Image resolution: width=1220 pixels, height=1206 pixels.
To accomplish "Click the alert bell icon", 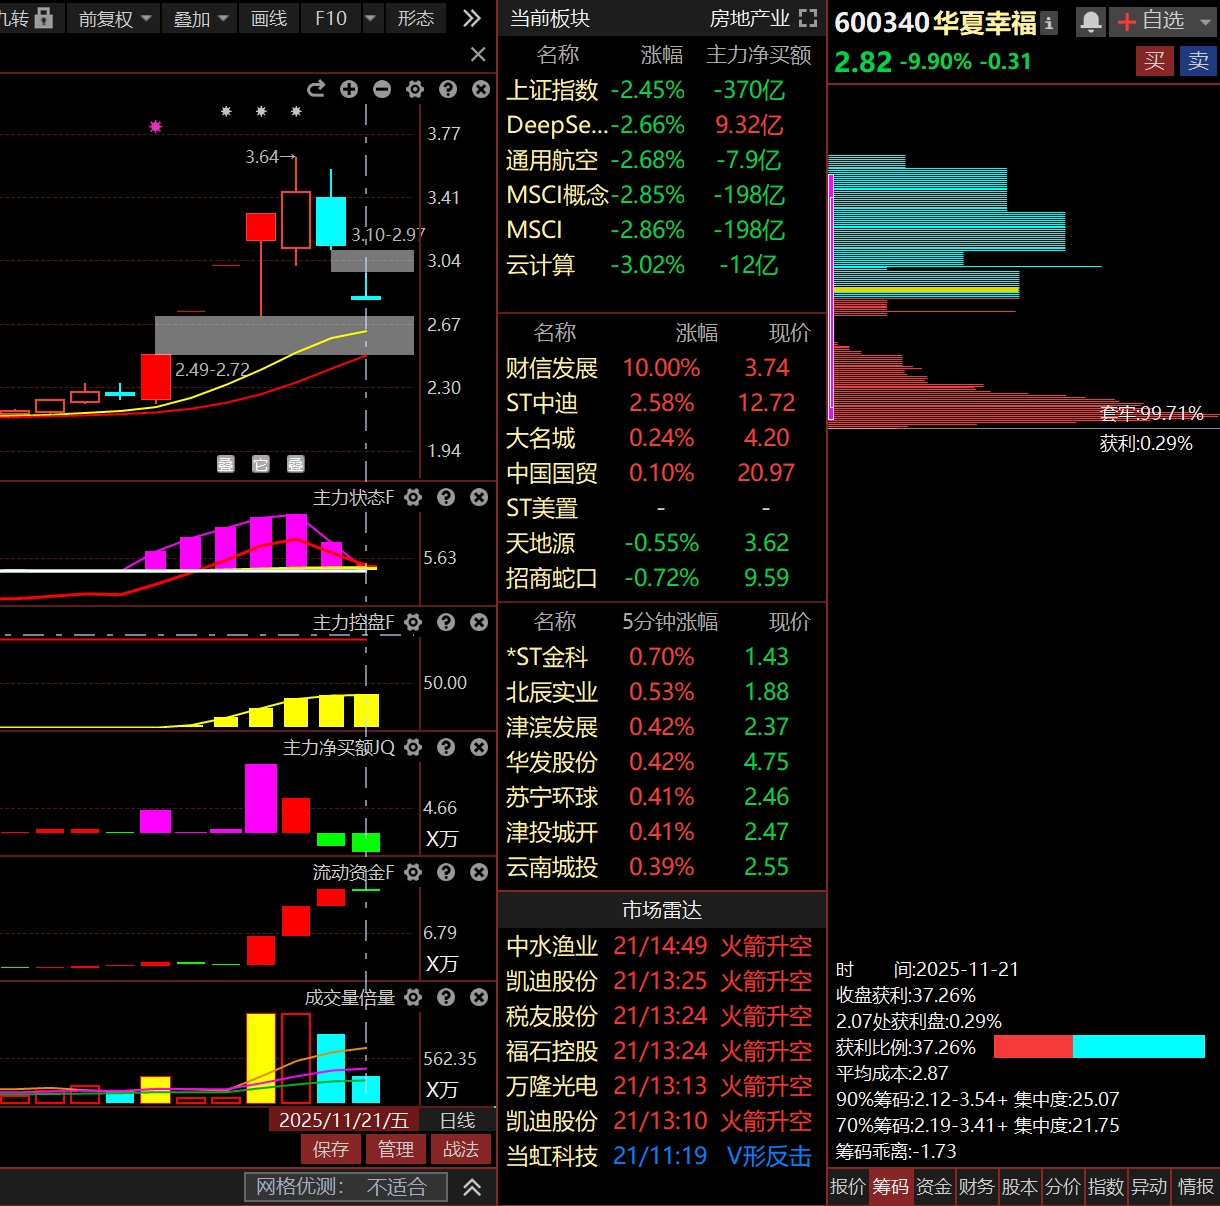I will [1091, 21].
